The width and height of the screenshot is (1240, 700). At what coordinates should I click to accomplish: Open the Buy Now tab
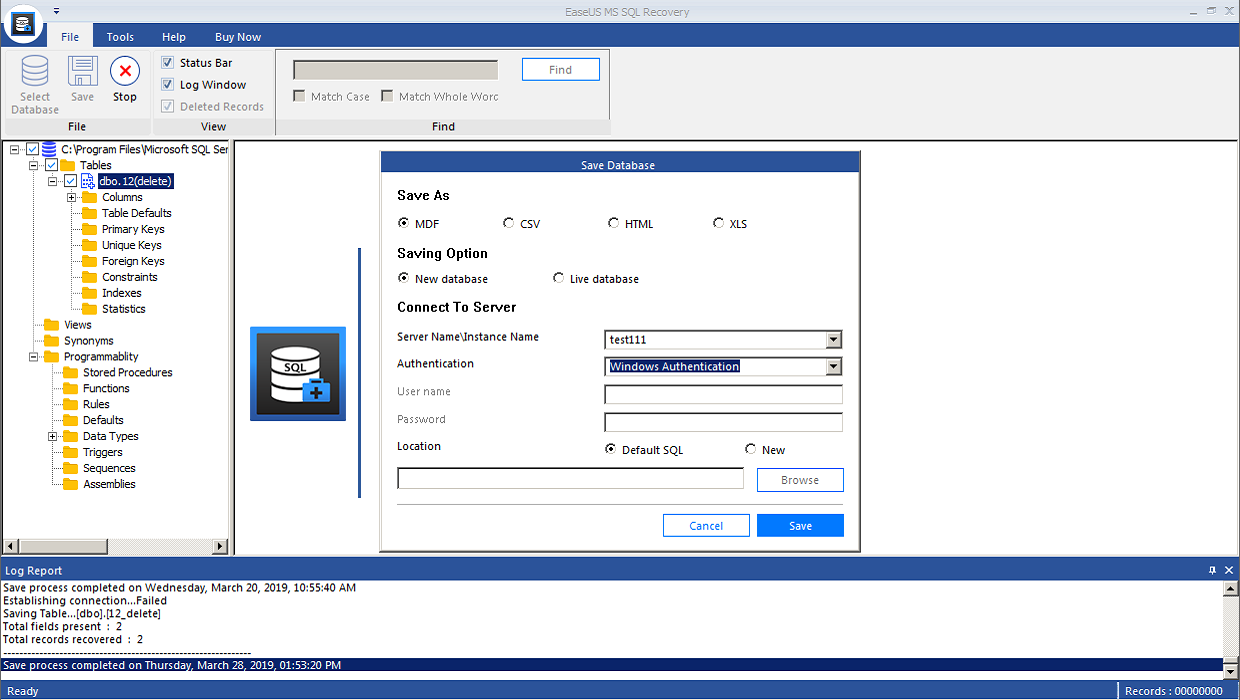(238, 37)
